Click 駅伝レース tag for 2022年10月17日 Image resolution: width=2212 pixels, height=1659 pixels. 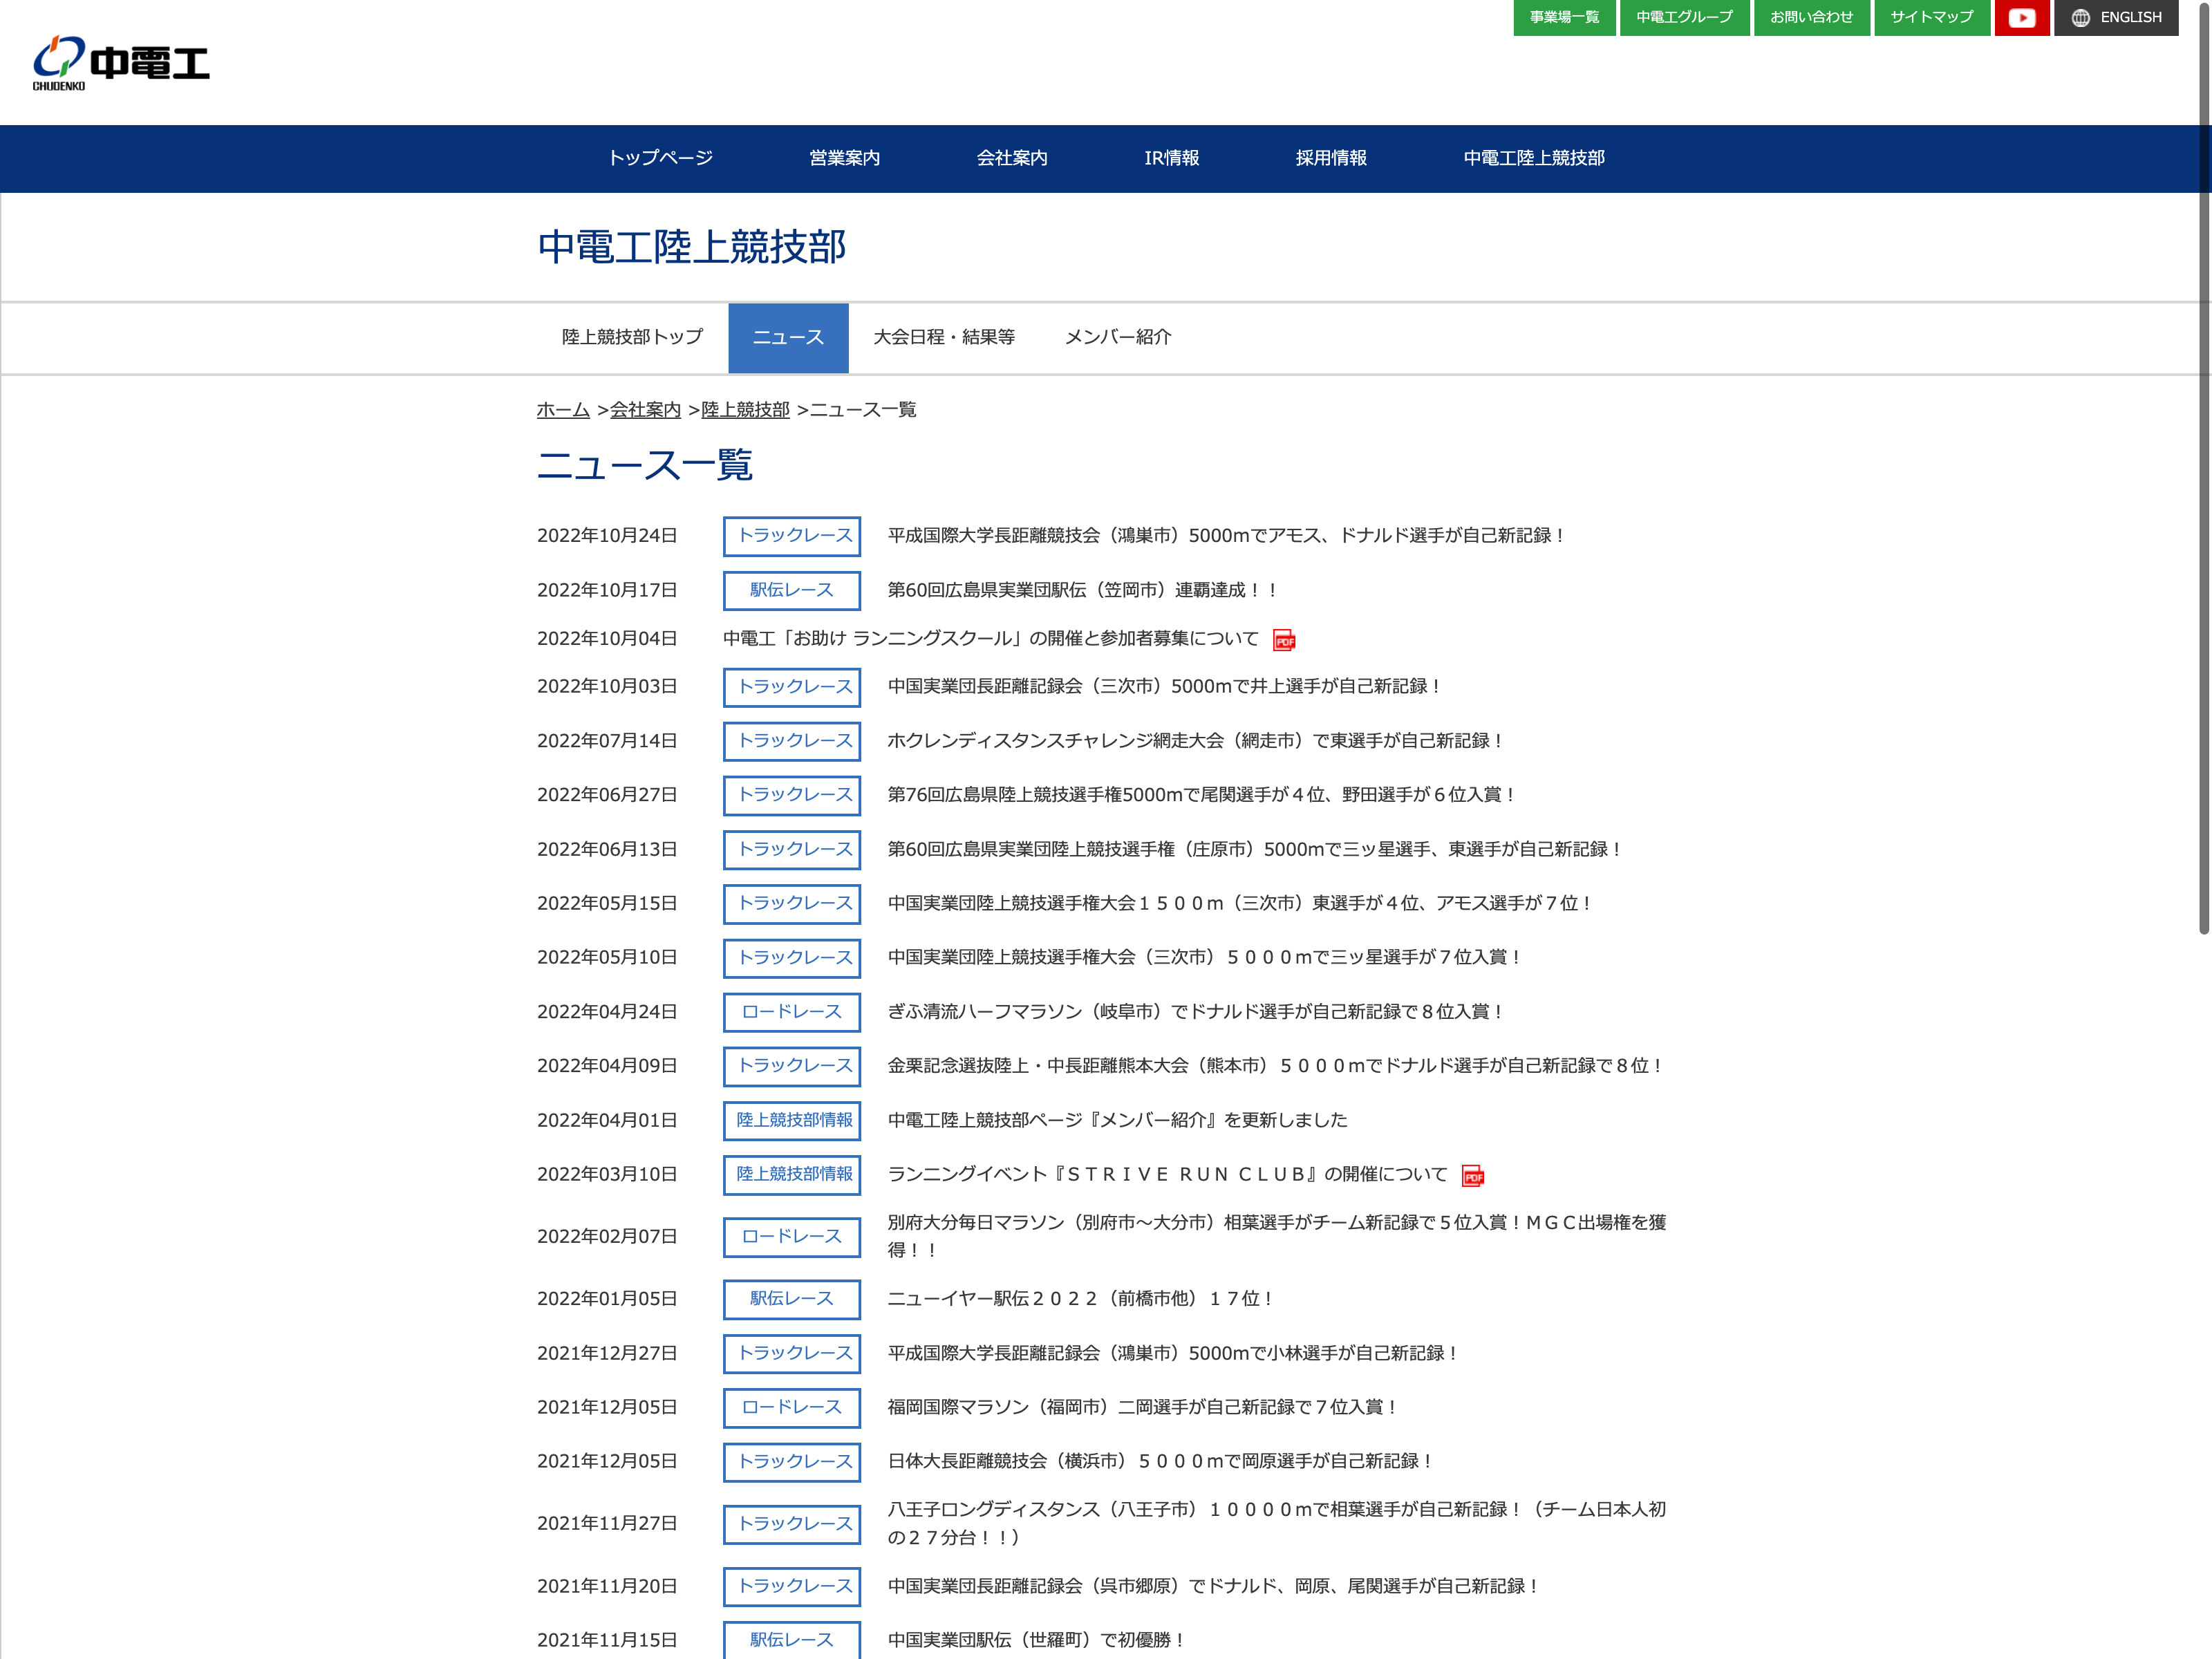tap(792, 591)
